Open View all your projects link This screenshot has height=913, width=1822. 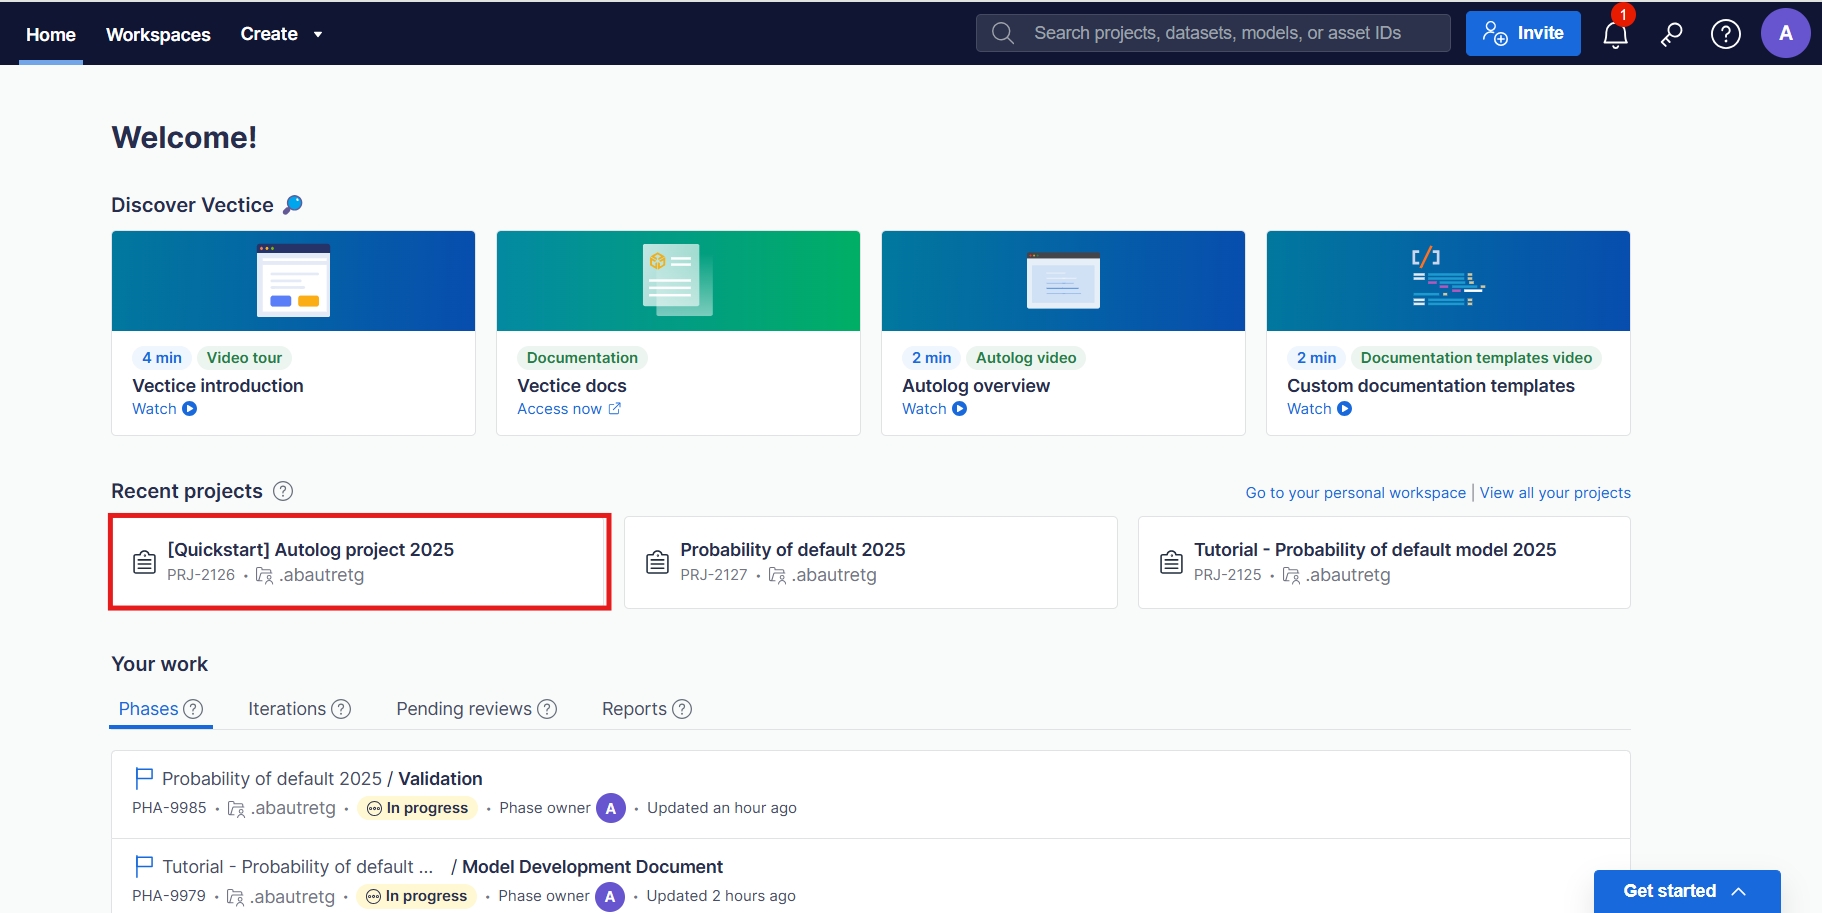click(1555, 493)
